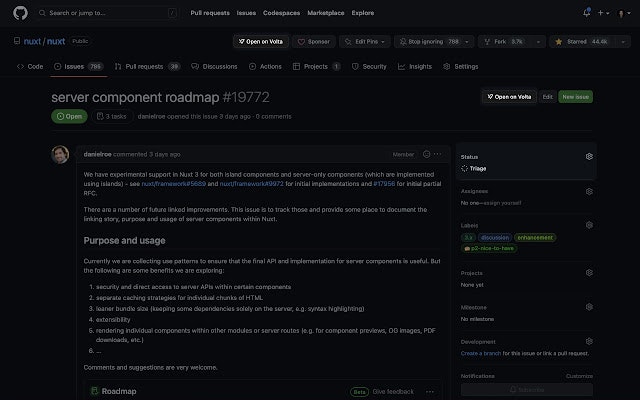Viewport: 640px width, 400px height.
Task: Open the plus create-new dropdown
Action: click(x=603, y=13)
